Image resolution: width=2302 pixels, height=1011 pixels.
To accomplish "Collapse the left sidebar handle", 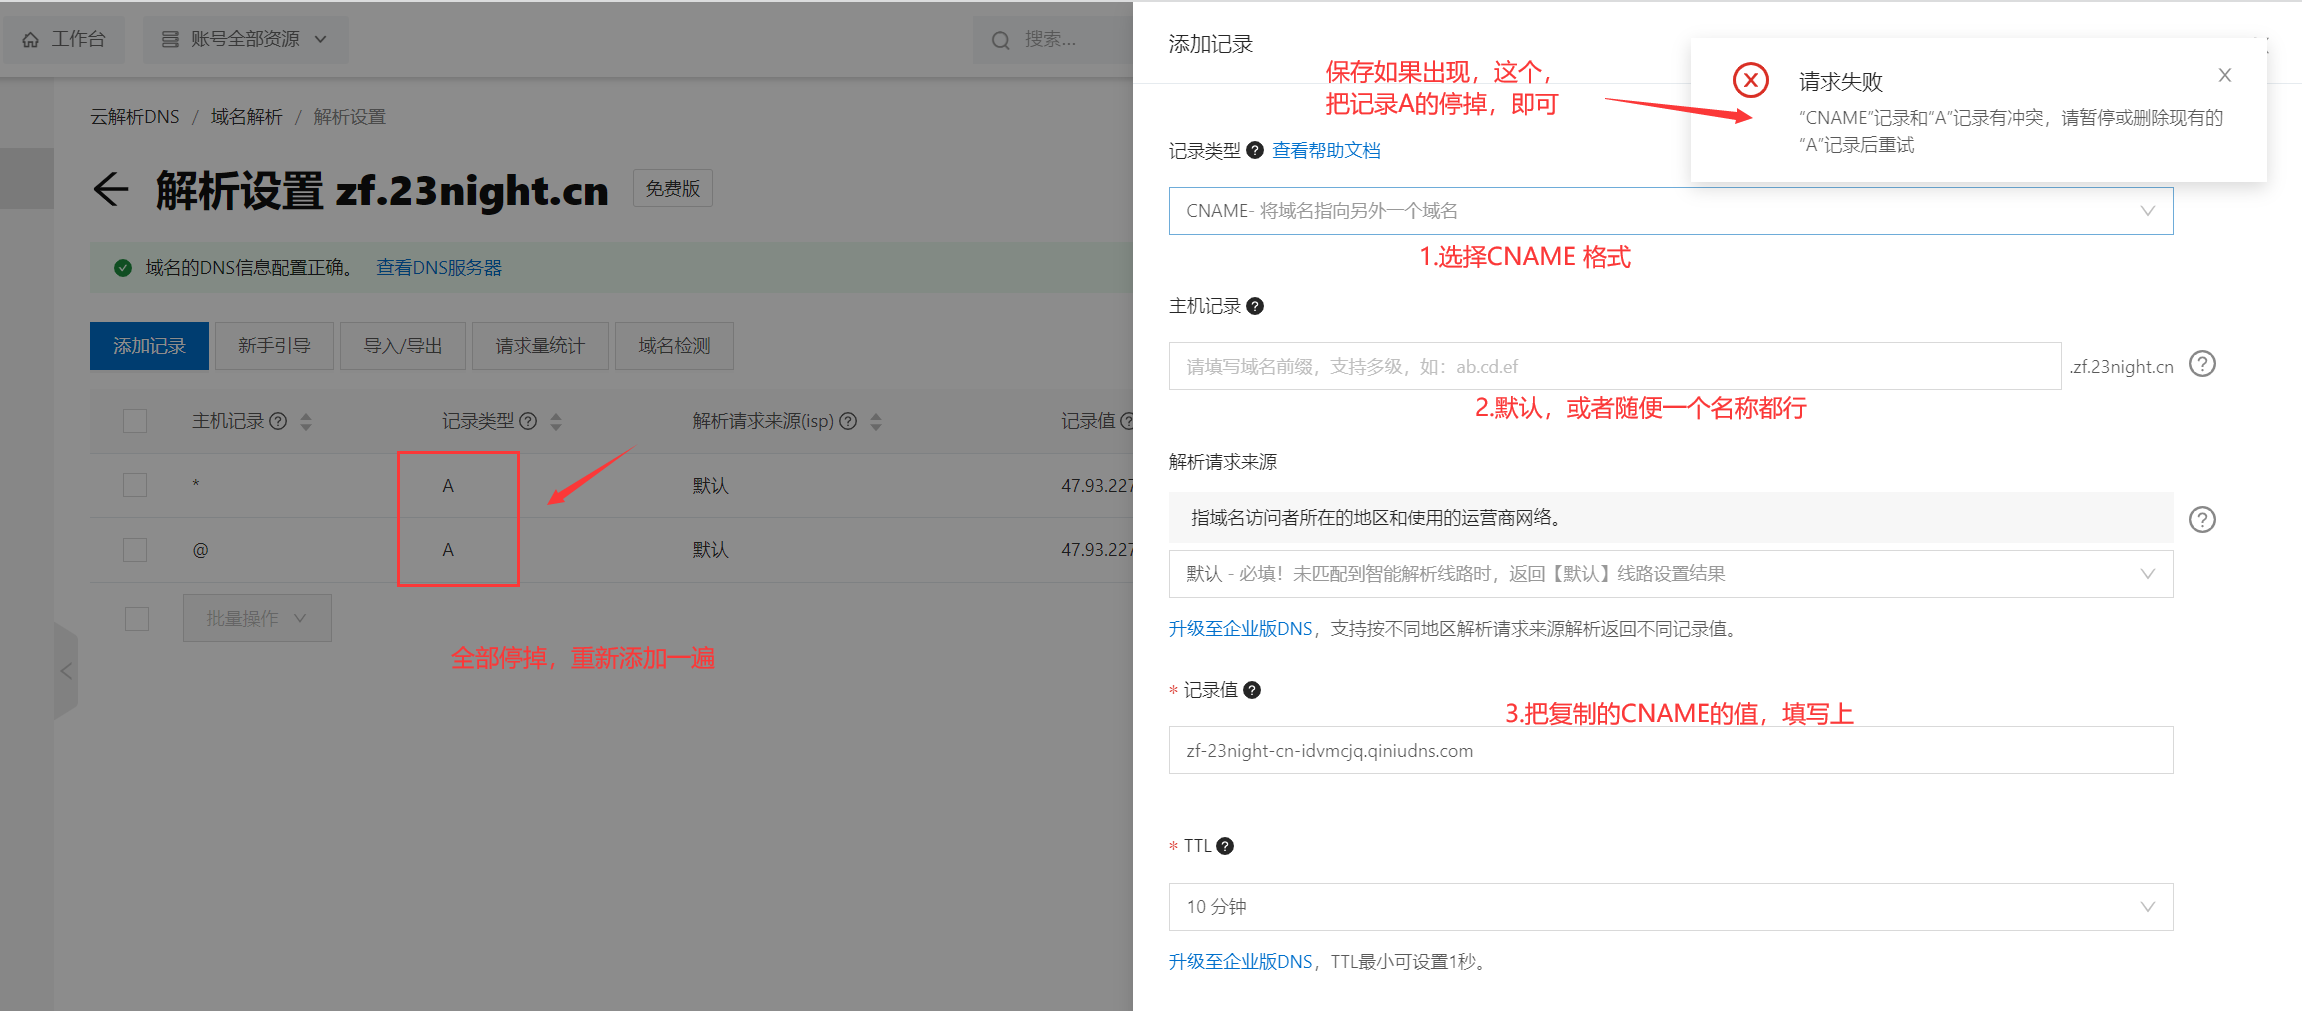I will [66, 671].
